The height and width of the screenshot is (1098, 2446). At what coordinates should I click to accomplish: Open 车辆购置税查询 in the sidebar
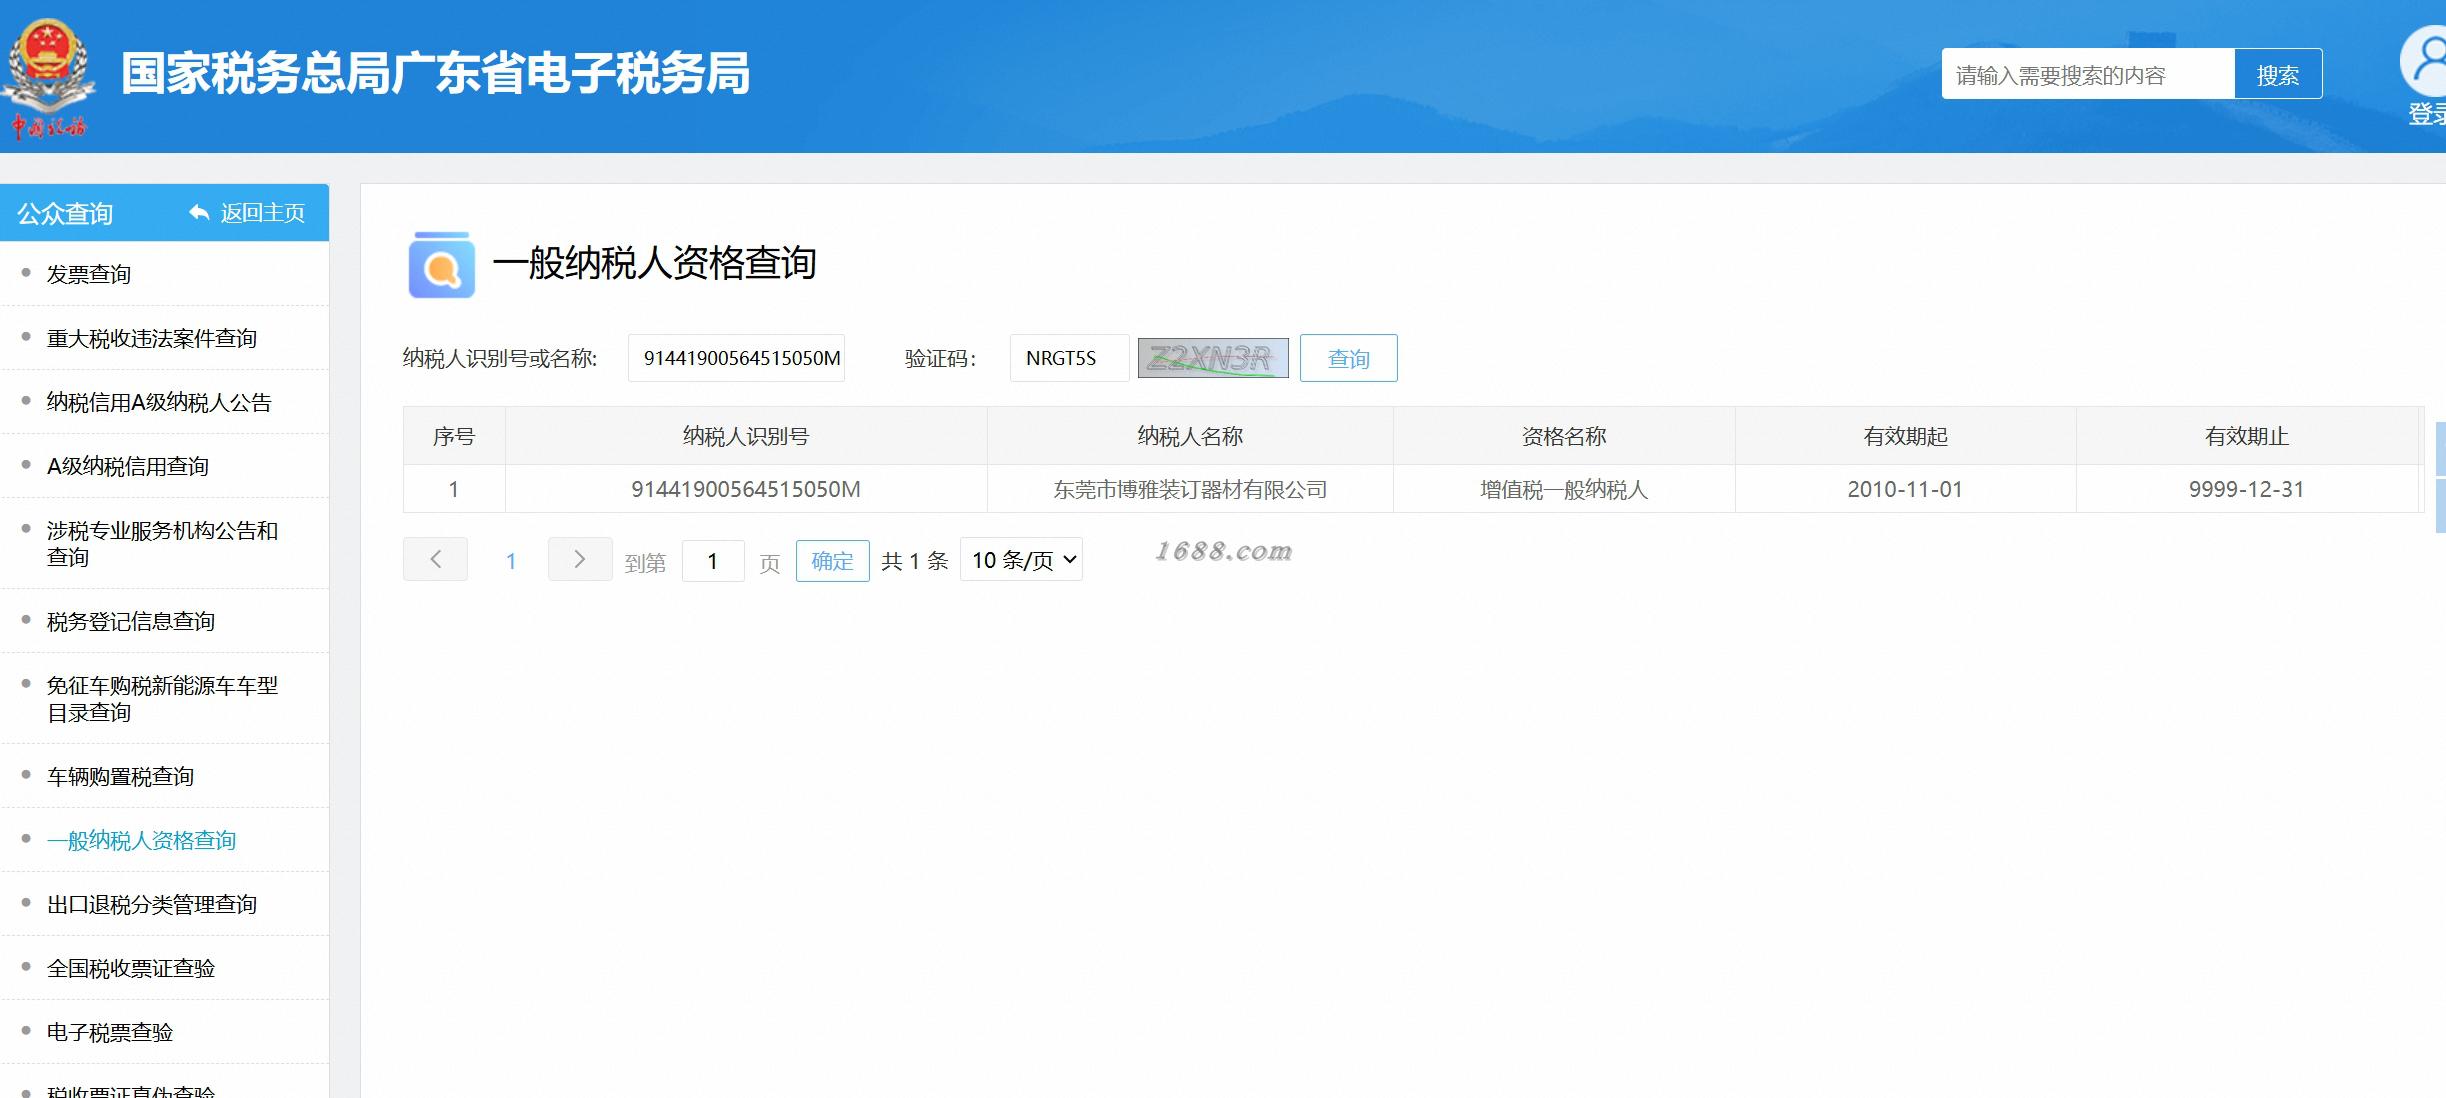click(120, 776)
